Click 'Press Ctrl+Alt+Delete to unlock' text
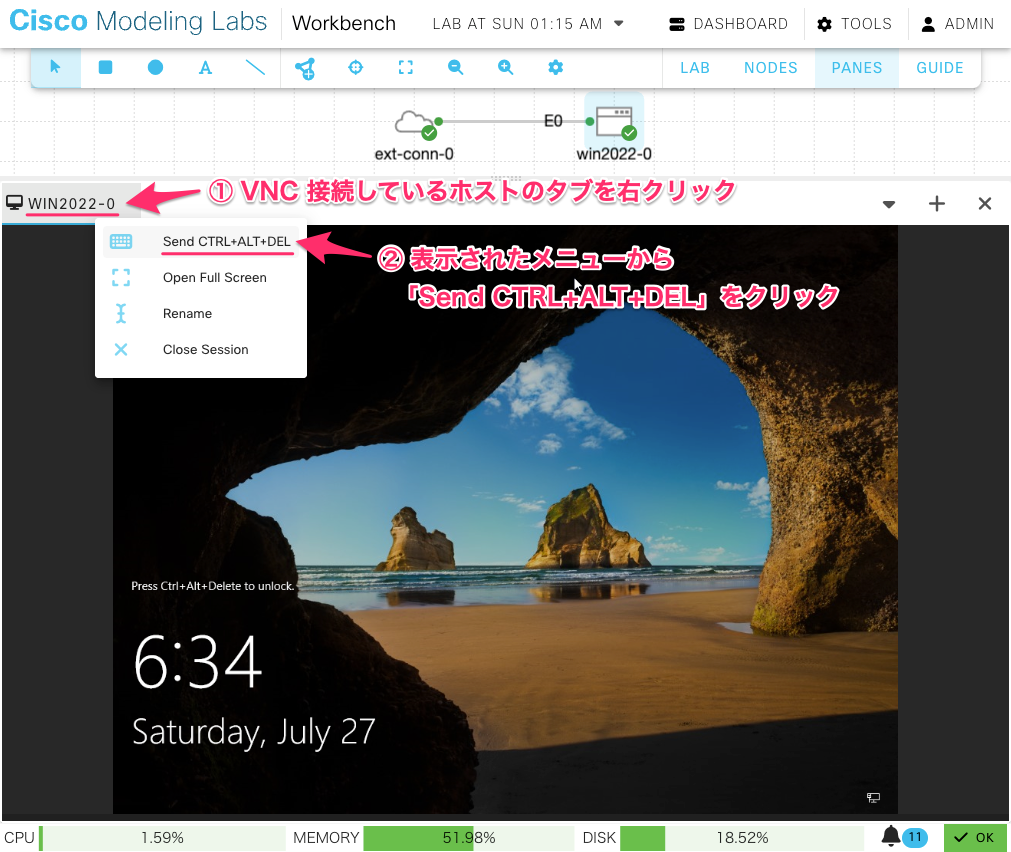 (x=213, y=586)
